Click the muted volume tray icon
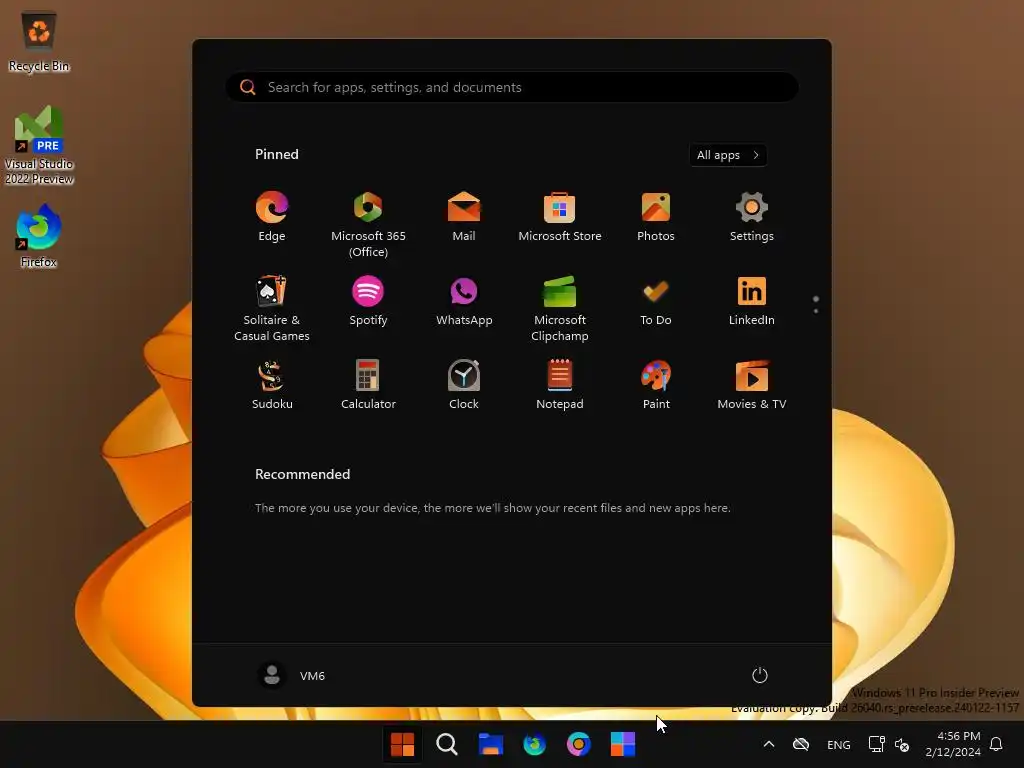1024x768 pixels. [902, 744]
